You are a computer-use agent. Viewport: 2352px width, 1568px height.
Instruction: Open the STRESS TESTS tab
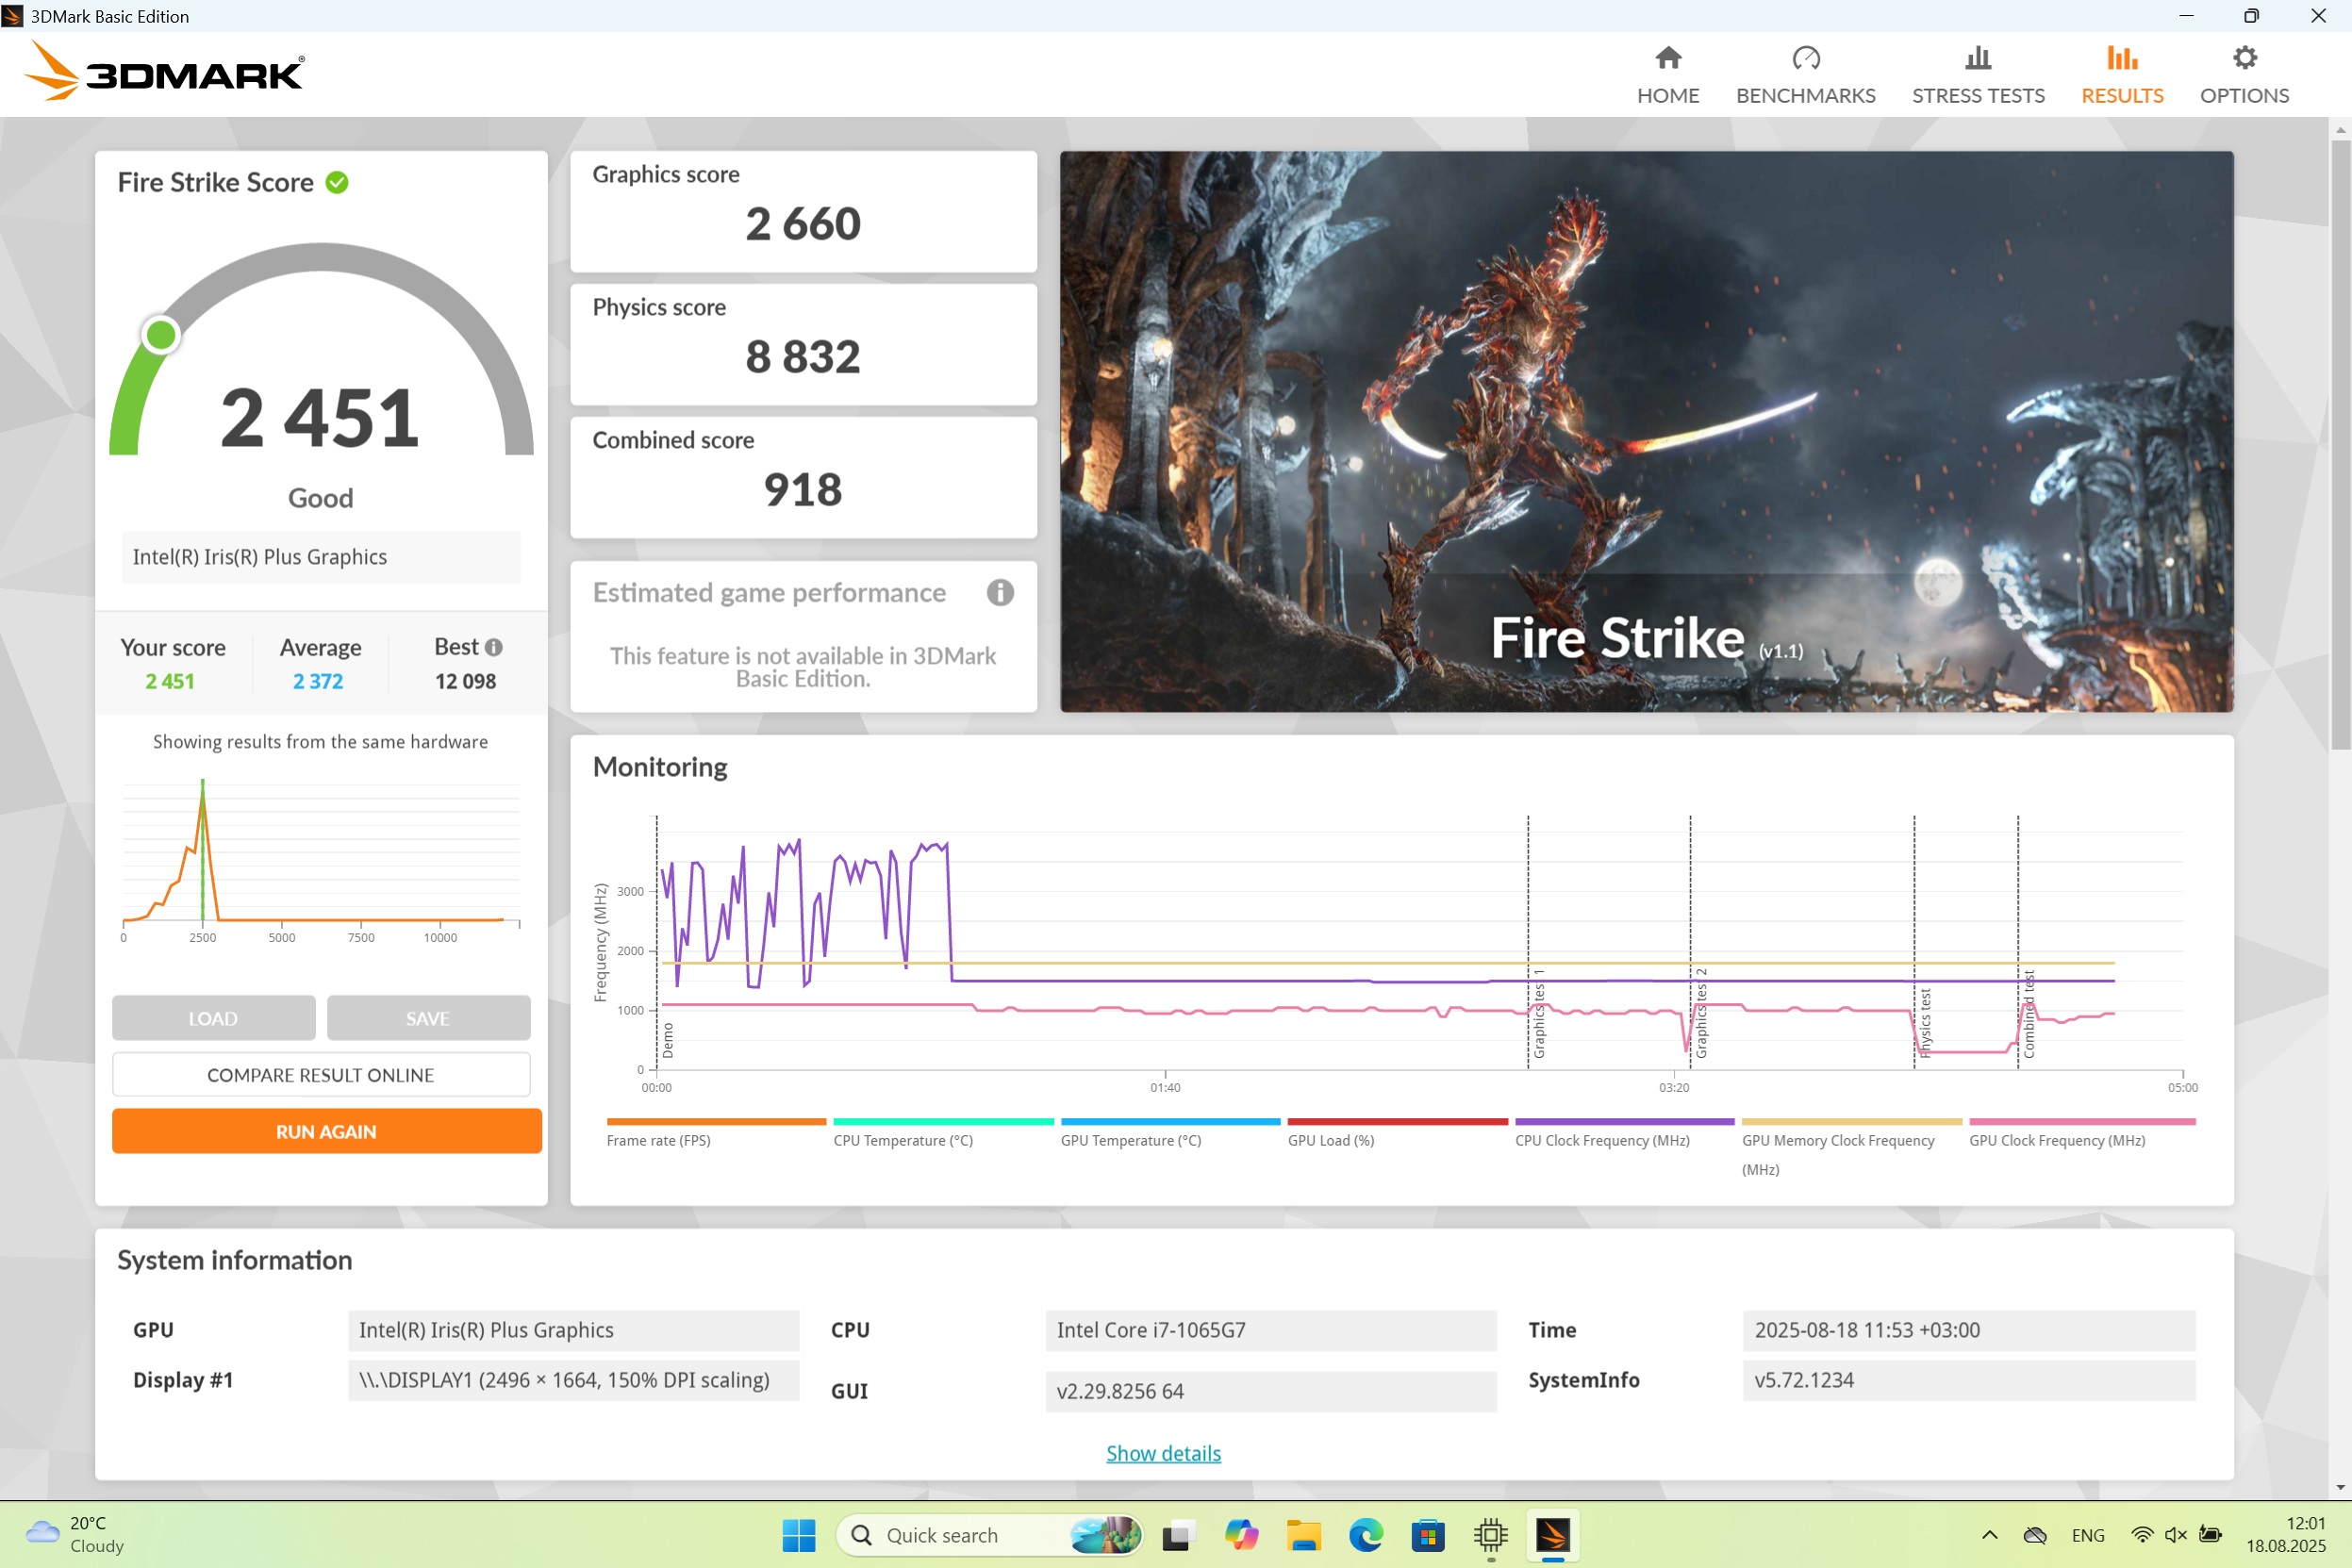(1978, 75)
